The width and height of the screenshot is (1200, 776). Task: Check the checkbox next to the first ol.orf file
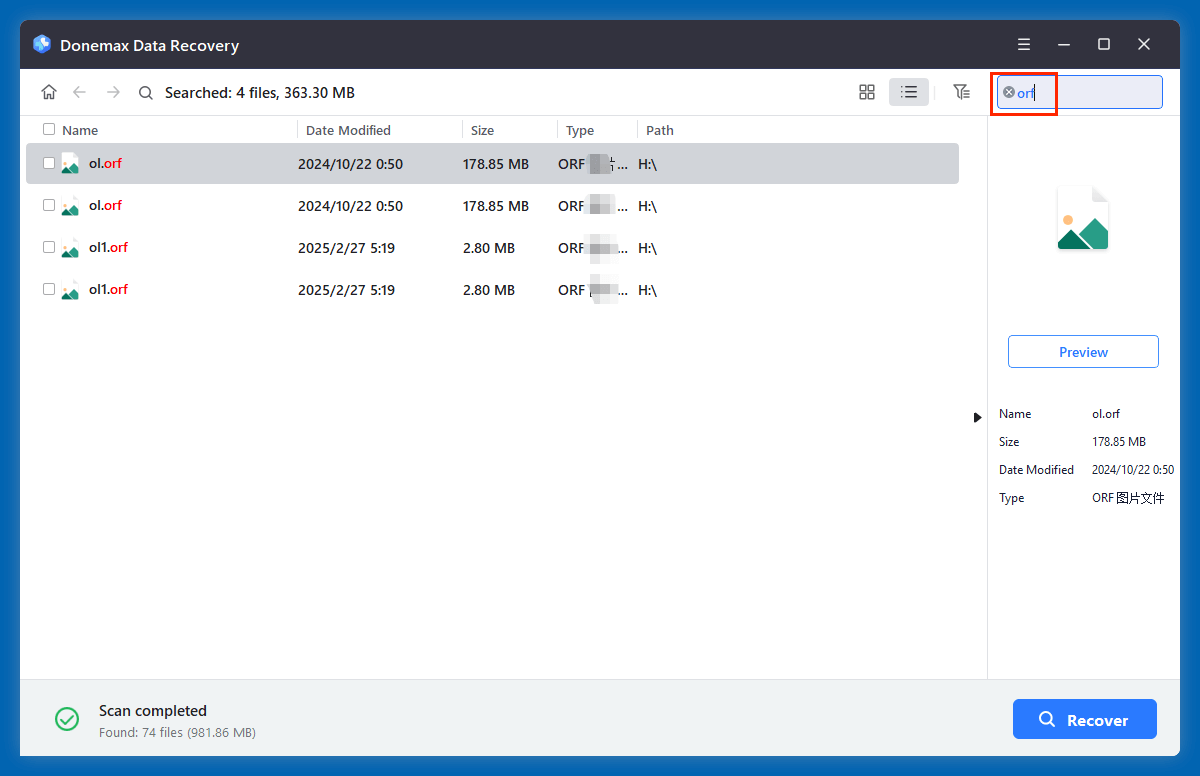coord(48,163)
